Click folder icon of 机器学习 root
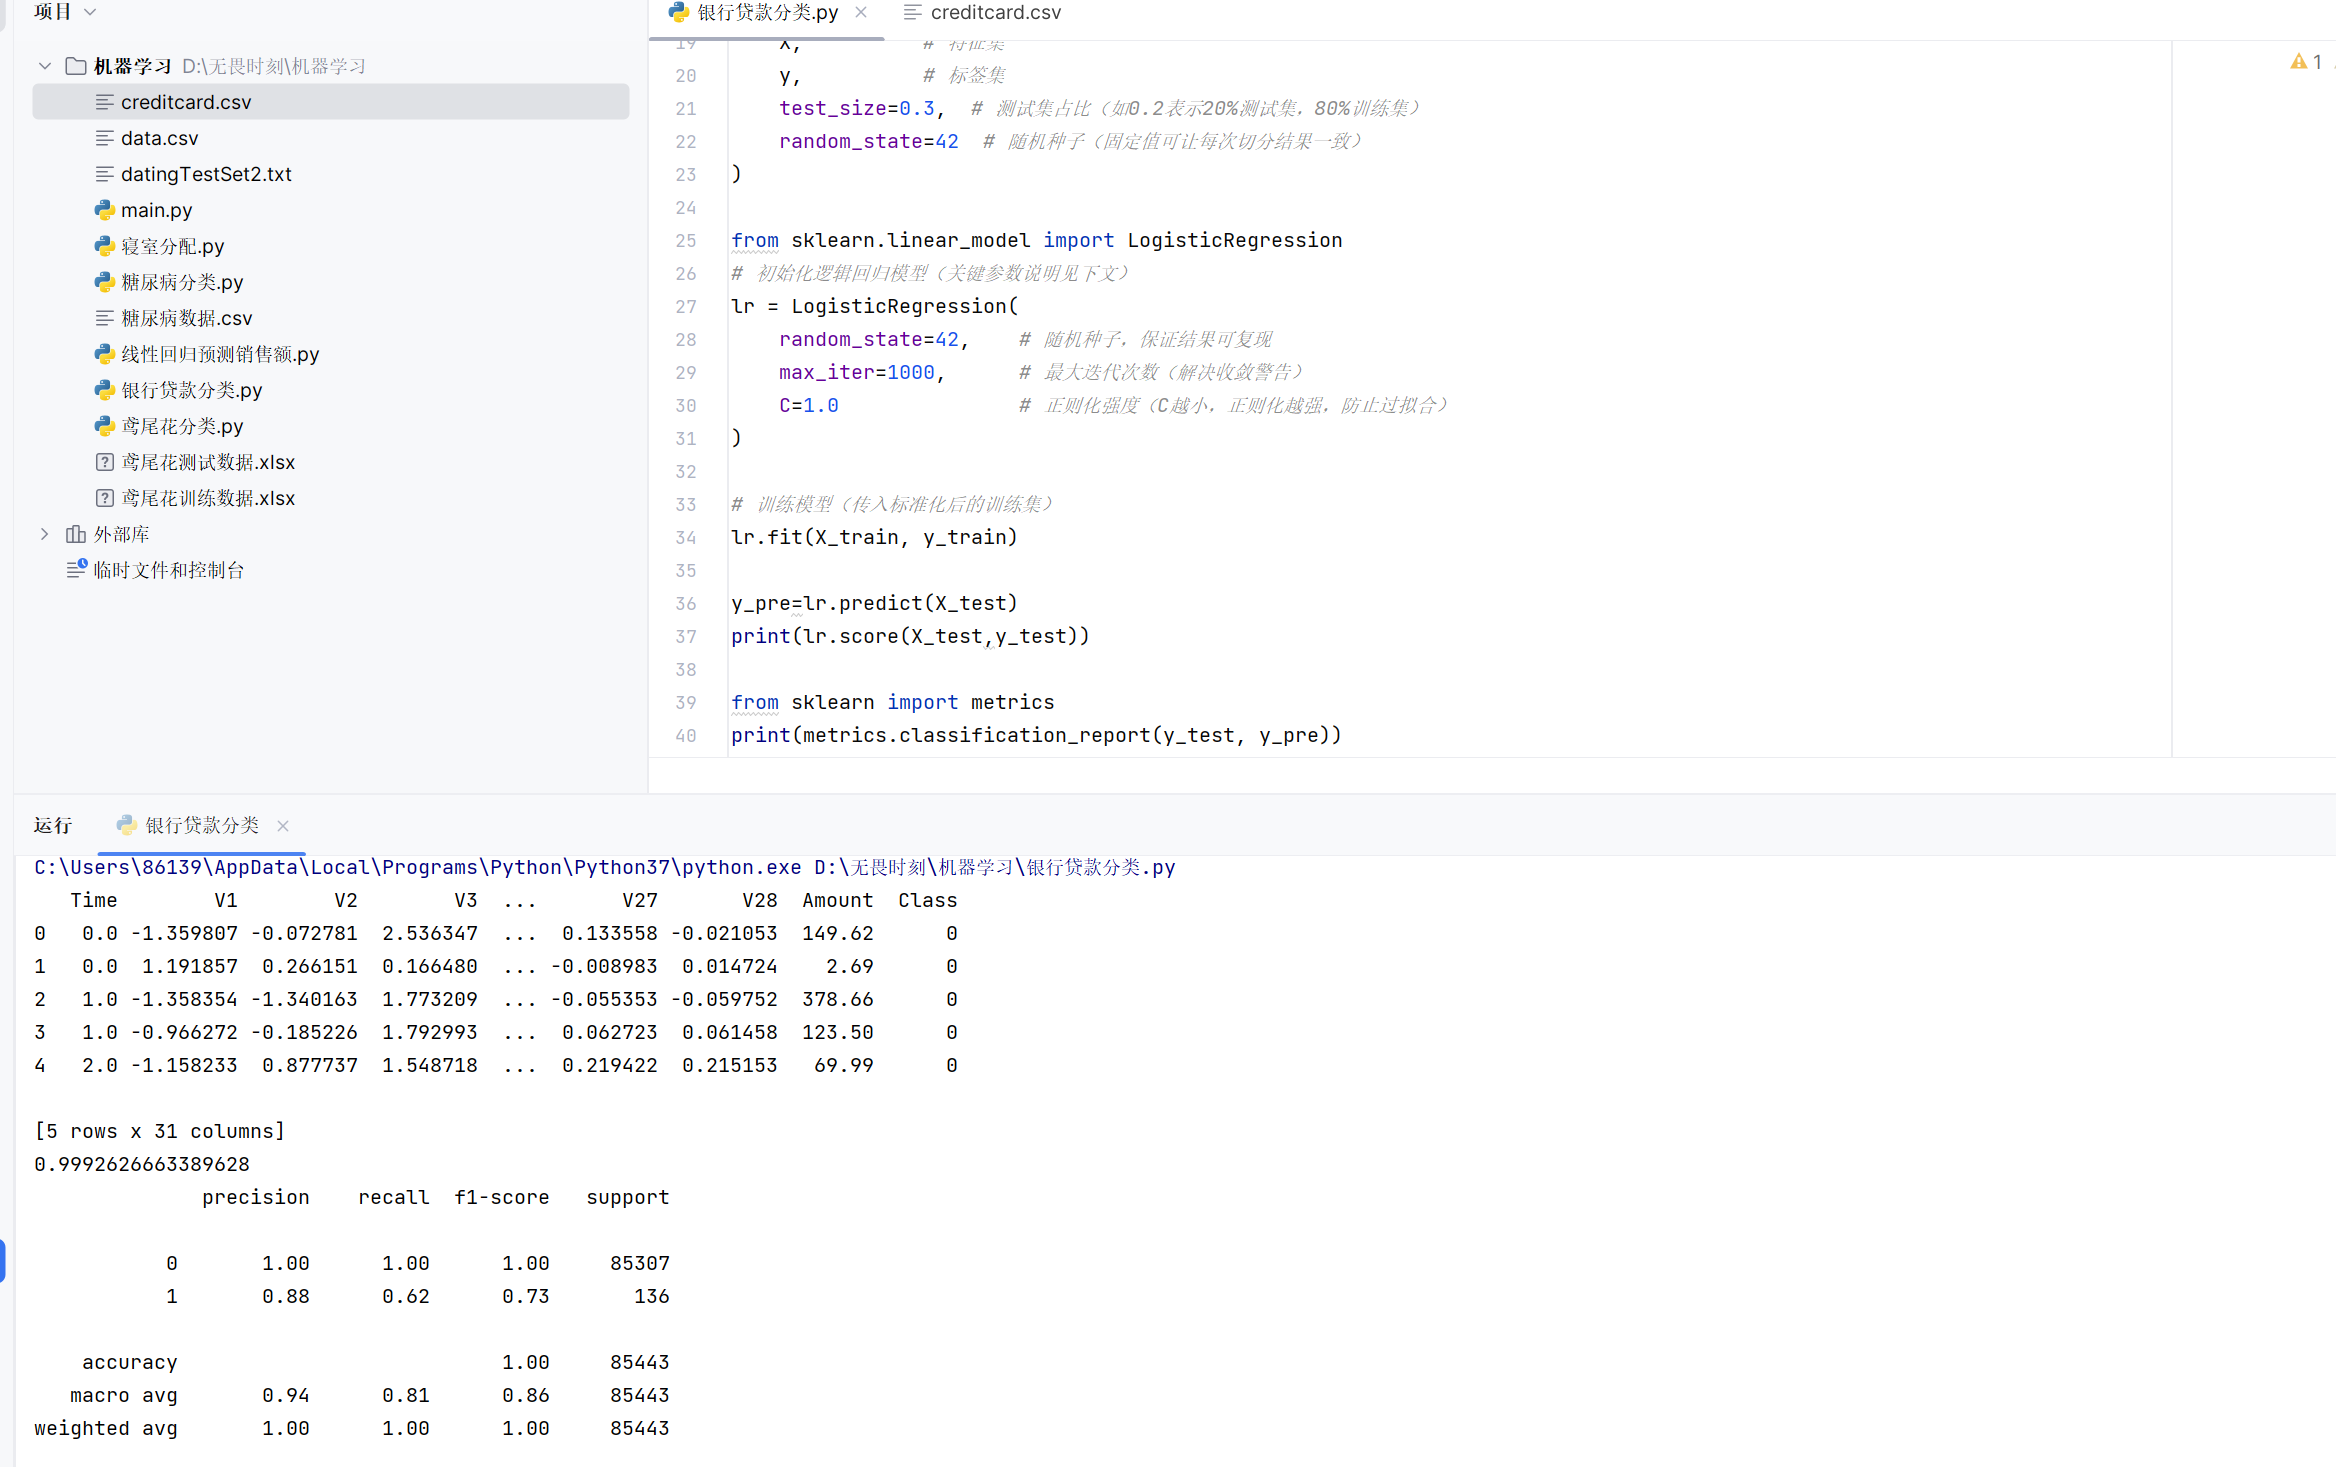 tap(76, 66)
